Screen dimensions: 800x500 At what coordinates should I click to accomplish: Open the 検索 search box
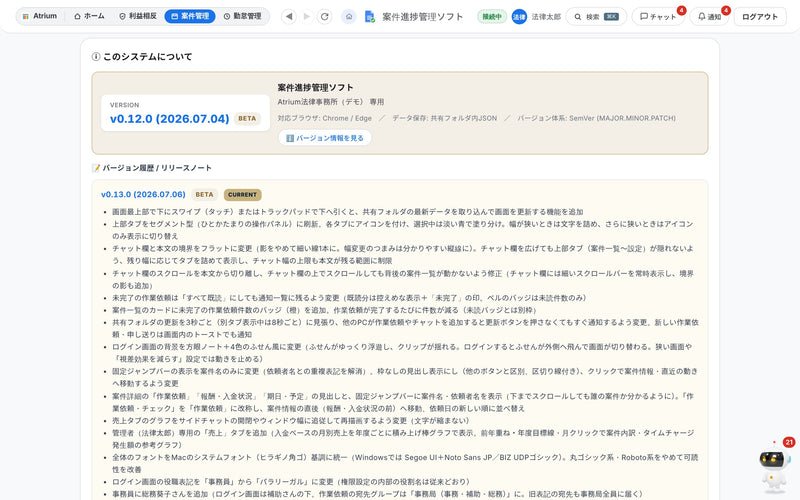596,17
